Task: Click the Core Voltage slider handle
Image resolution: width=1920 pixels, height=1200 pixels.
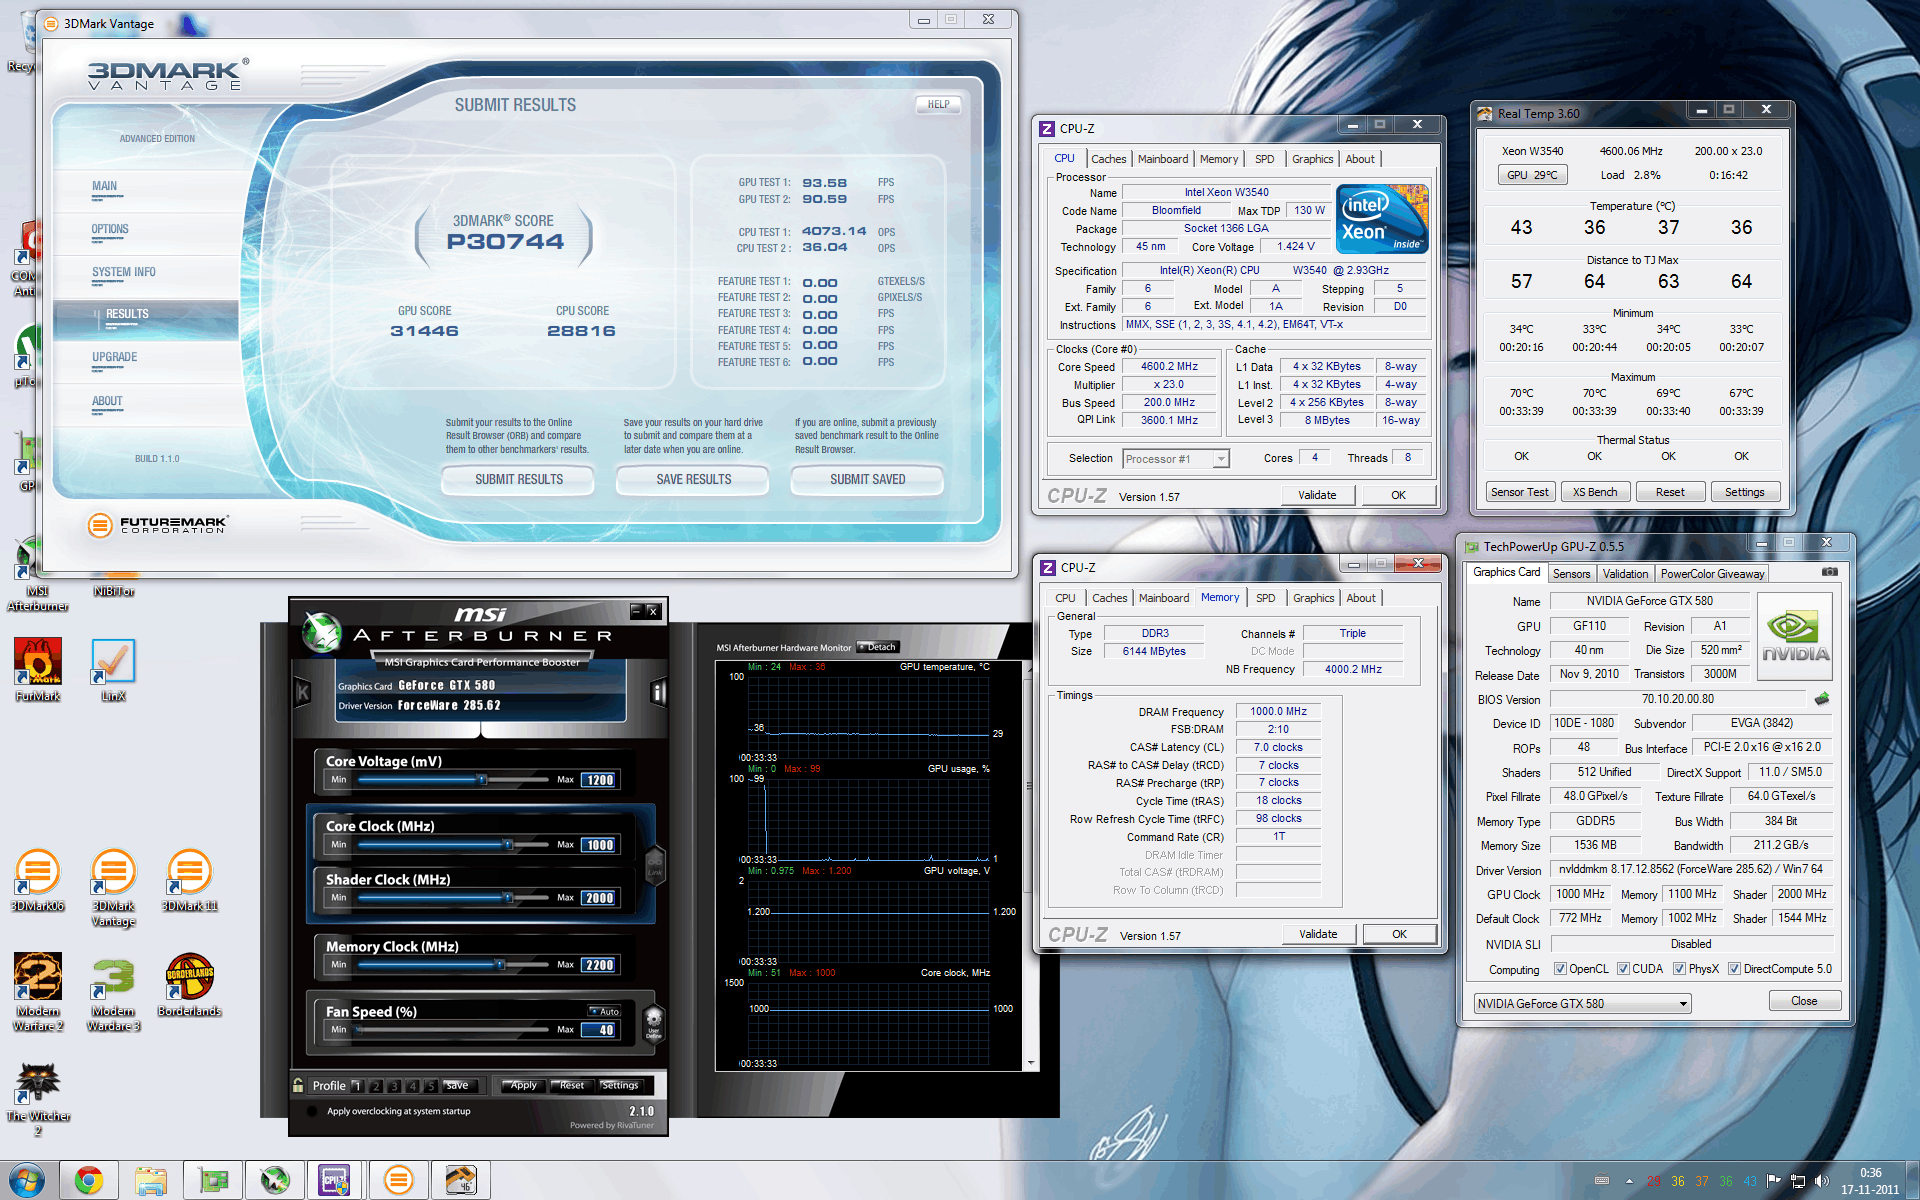Action: [x=482, y=779]
